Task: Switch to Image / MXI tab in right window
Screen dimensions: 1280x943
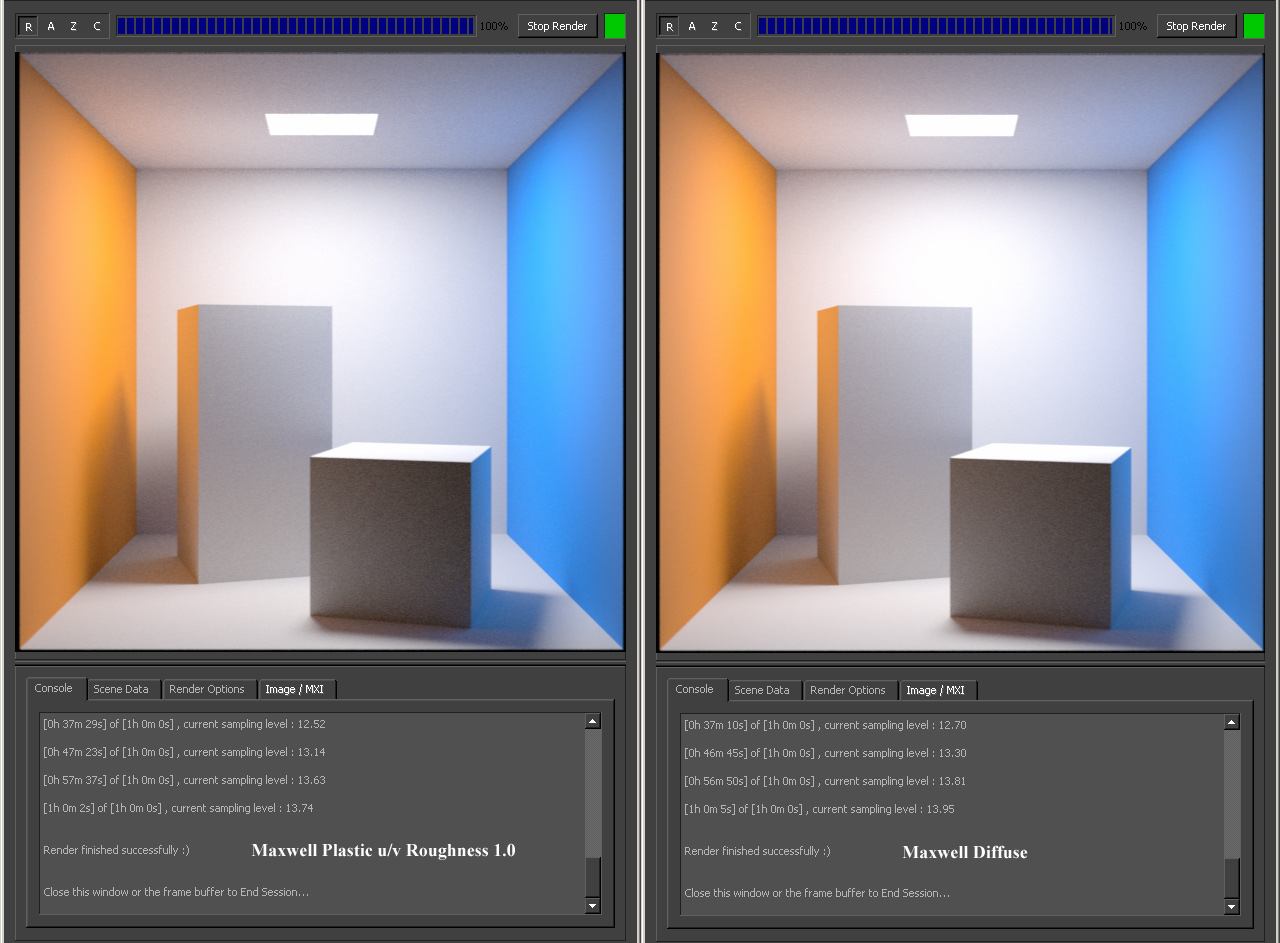Action: (937, 690)
